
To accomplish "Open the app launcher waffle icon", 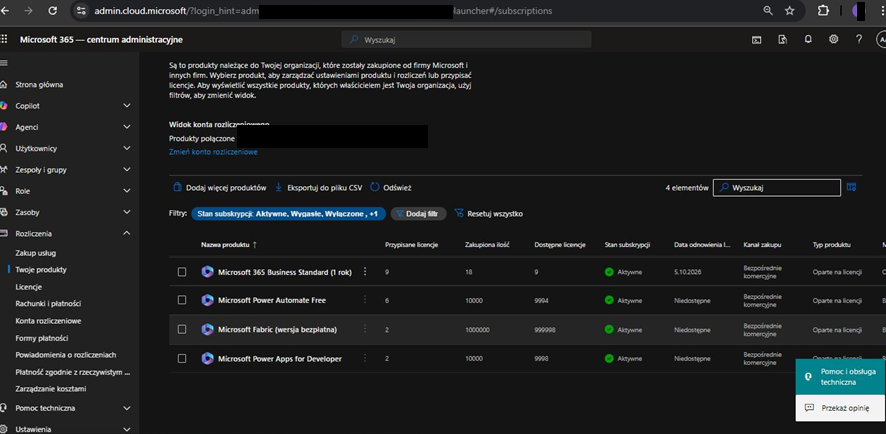I will tap(4, 40).
